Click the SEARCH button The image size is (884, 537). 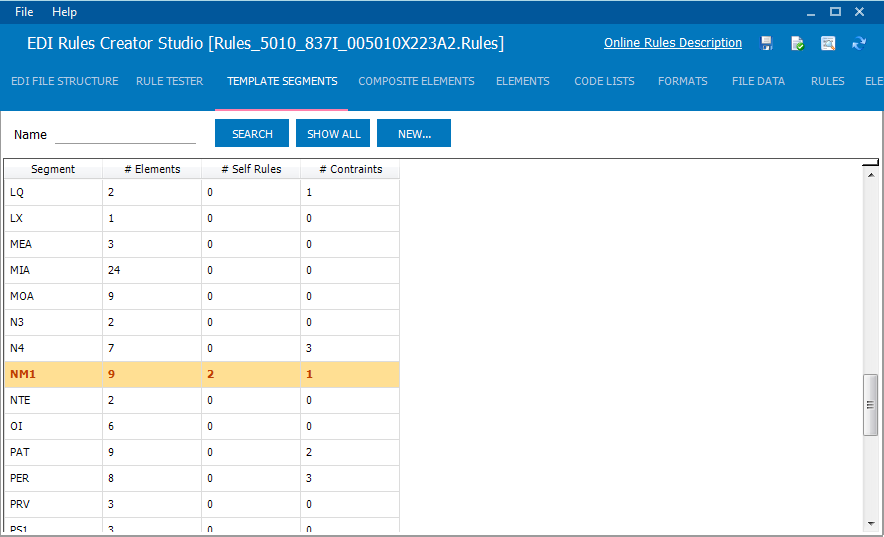pos(252,134)
